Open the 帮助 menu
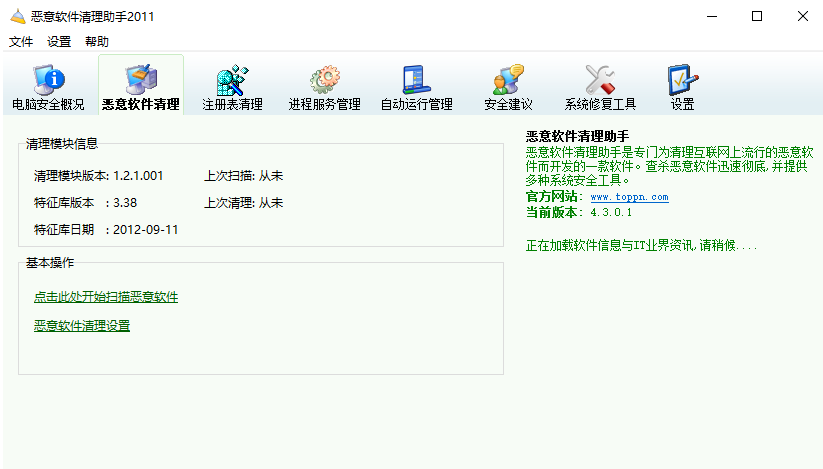 tap(97, 41)
